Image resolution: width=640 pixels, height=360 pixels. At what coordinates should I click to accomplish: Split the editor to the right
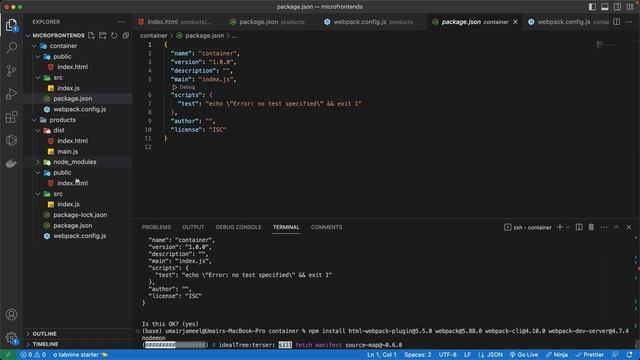[616, 22]
